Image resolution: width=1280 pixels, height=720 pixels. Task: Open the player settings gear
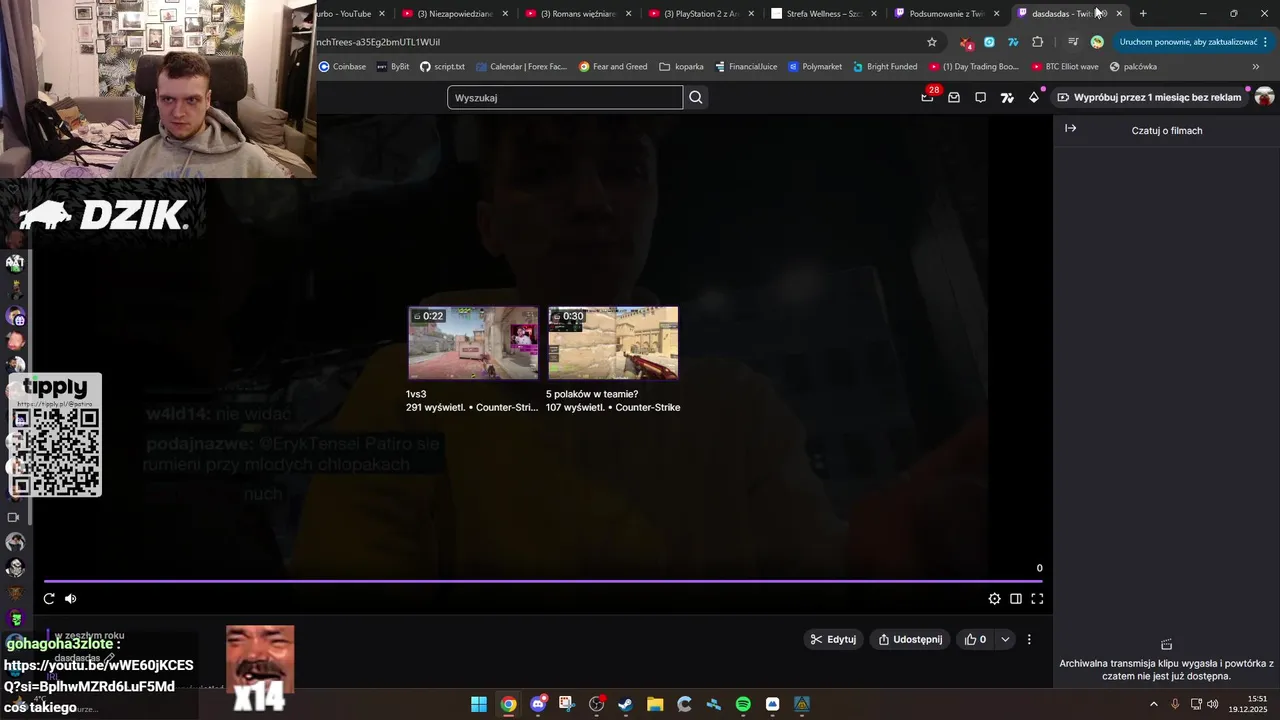pos(994,598)
